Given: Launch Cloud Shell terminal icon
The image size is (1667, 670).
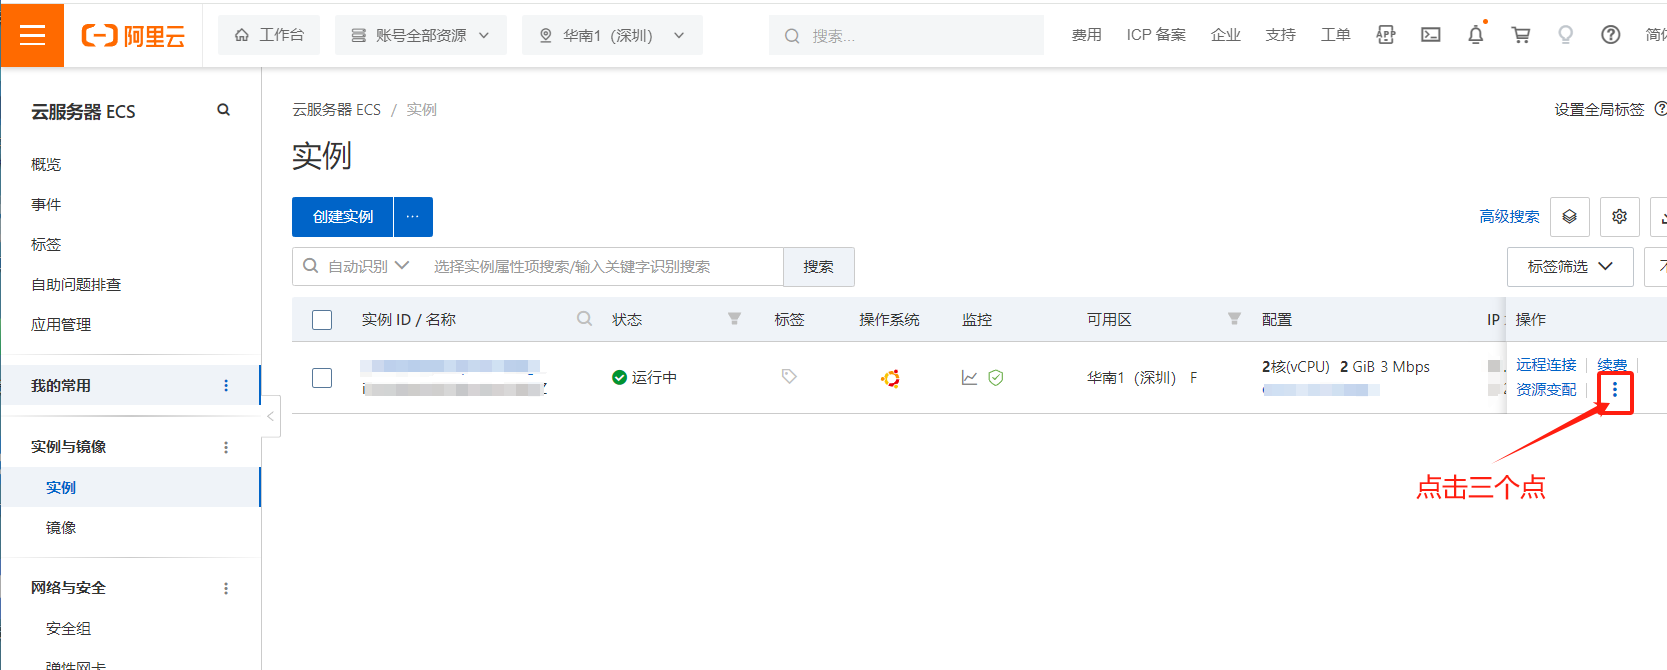Looking at the screenshot, I should 1431,35.
